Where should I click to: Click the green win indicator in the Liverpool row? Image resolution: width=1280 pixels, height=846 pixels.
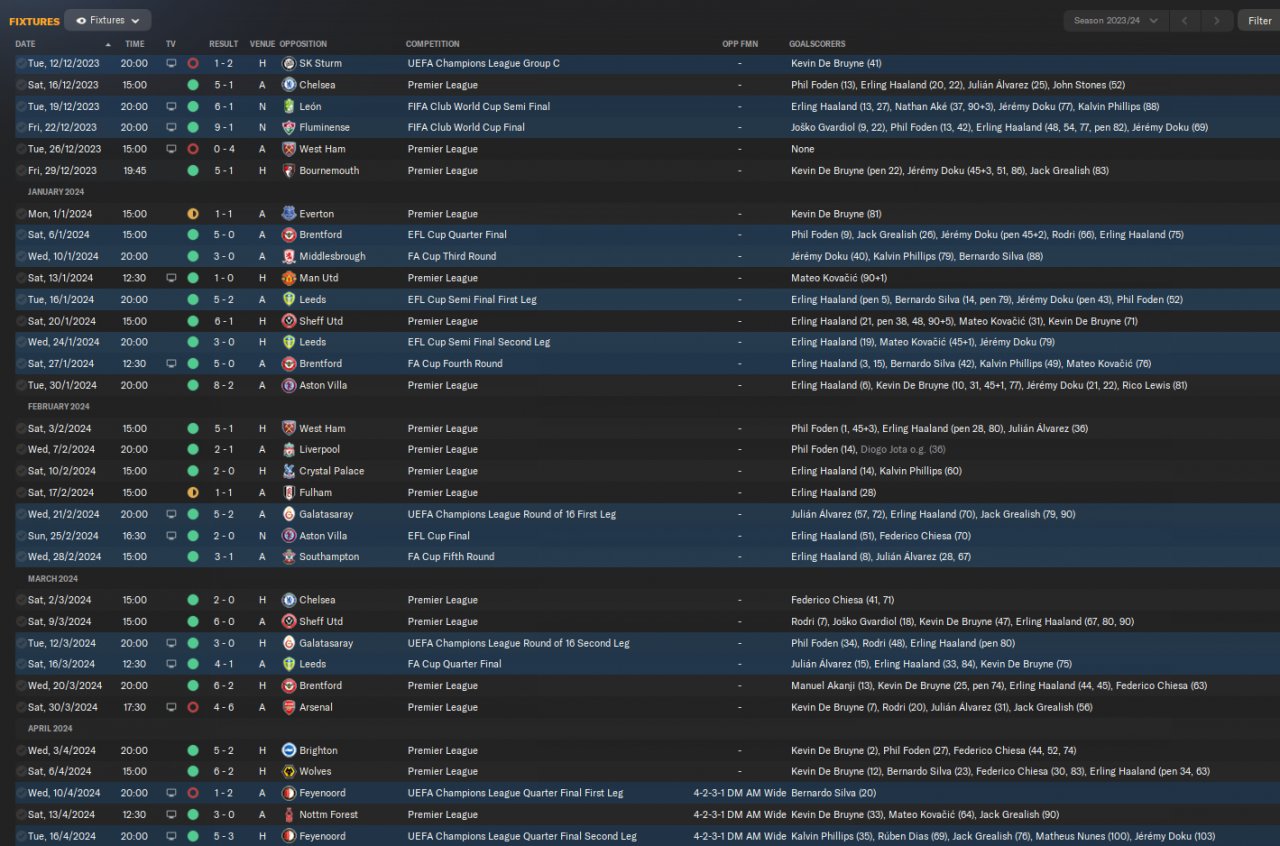[x=193, y=450]
